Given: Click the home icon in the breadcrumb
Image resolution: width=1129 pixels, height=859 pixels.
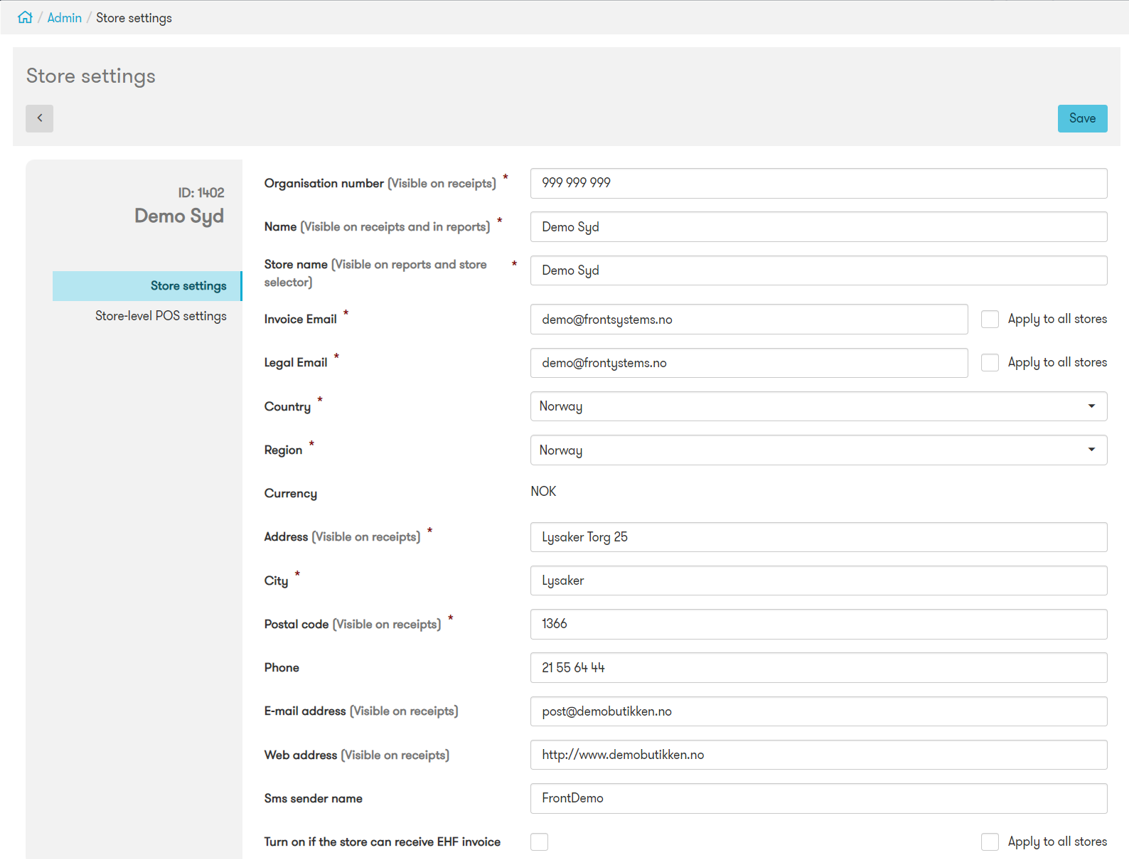Looking at the screenshot, I should coord(24,17).
